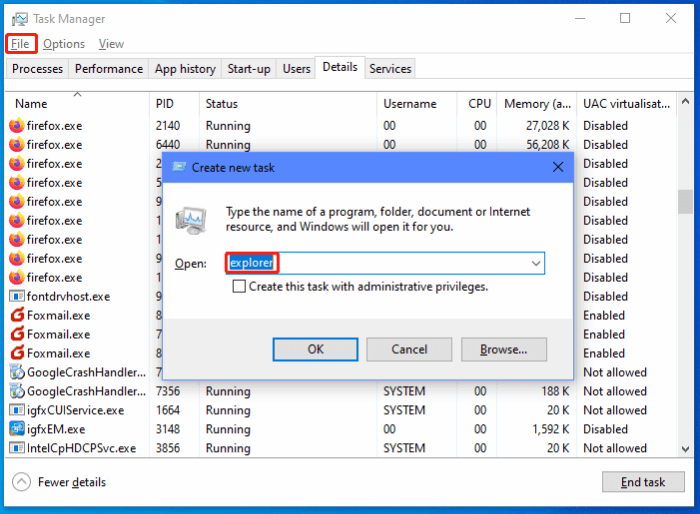Screen dimensions: 700x514
Task: Sort by the Name column header
Action: point(78,104)
